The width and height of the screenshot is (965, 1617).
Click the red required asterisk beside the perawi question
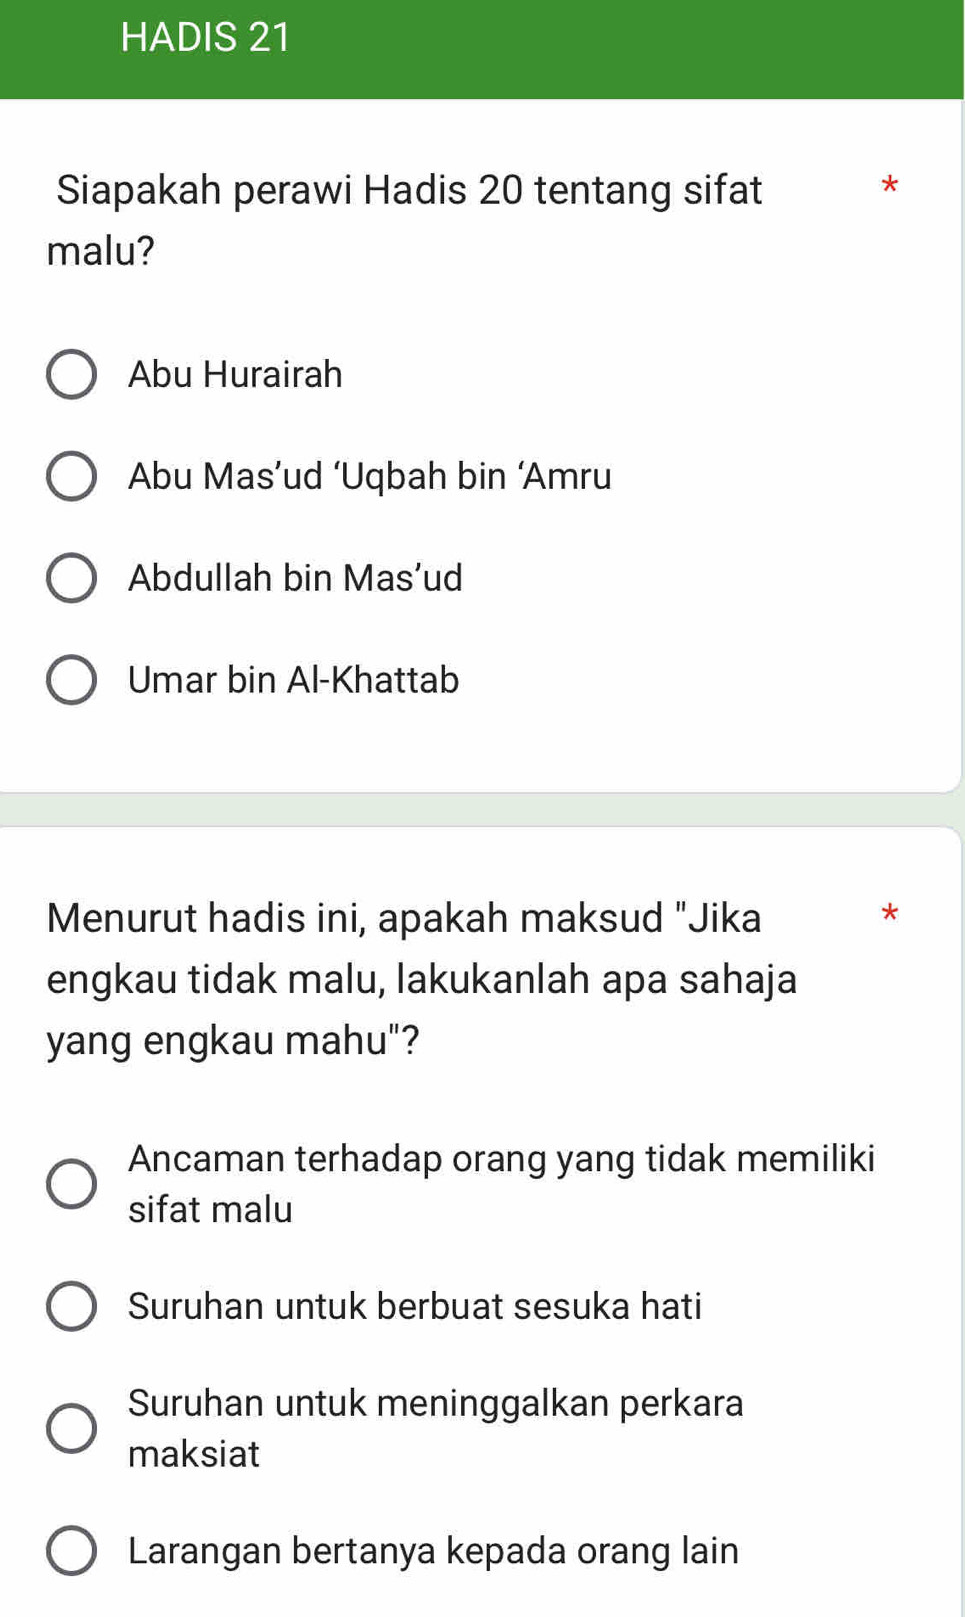coord(890,185)
